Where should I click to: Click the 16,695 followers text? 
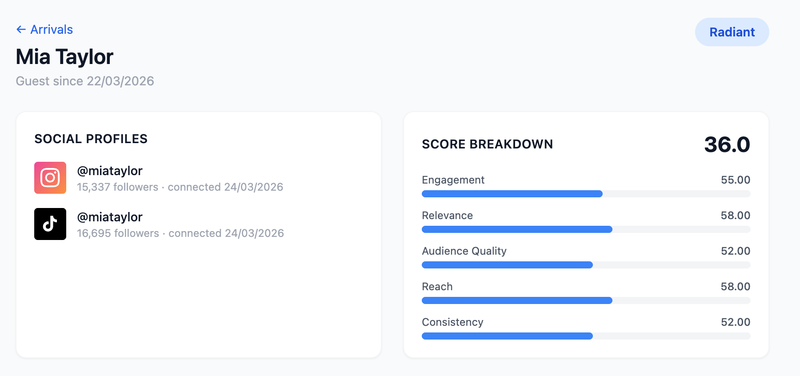click(x=118, y=234)
